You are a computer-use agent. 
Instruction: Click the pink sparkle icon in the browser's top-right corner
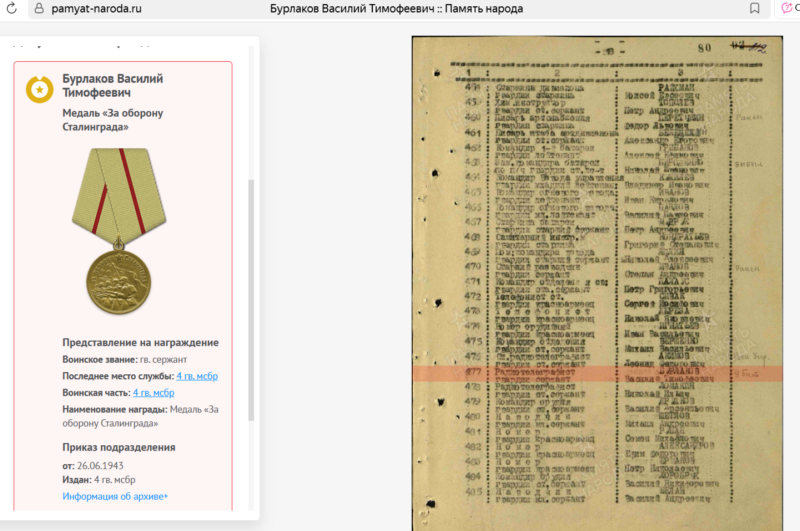(787, 8)
